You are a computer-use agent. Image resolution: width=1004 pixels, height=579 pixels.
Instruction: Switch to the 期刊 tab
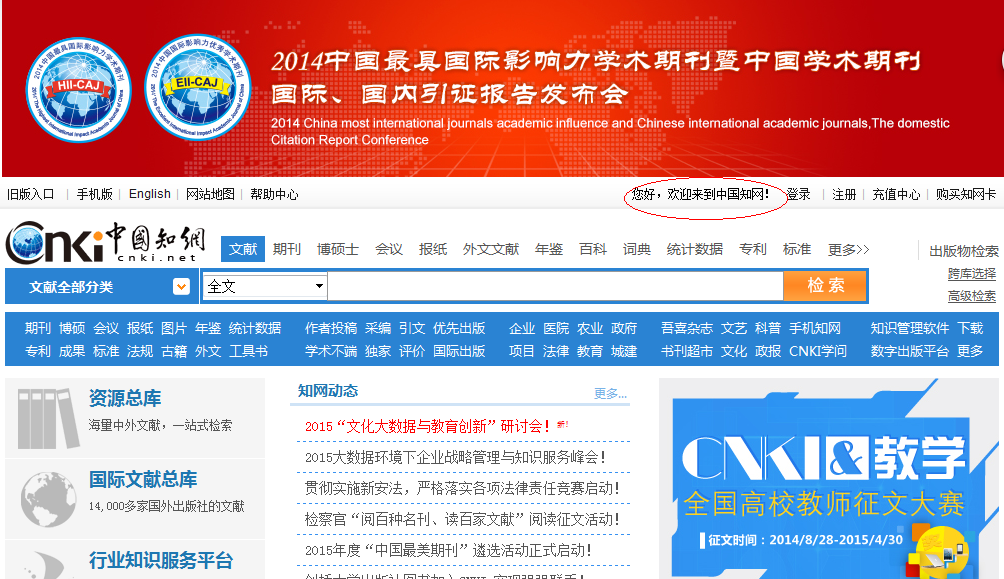[x=286, y=249]
